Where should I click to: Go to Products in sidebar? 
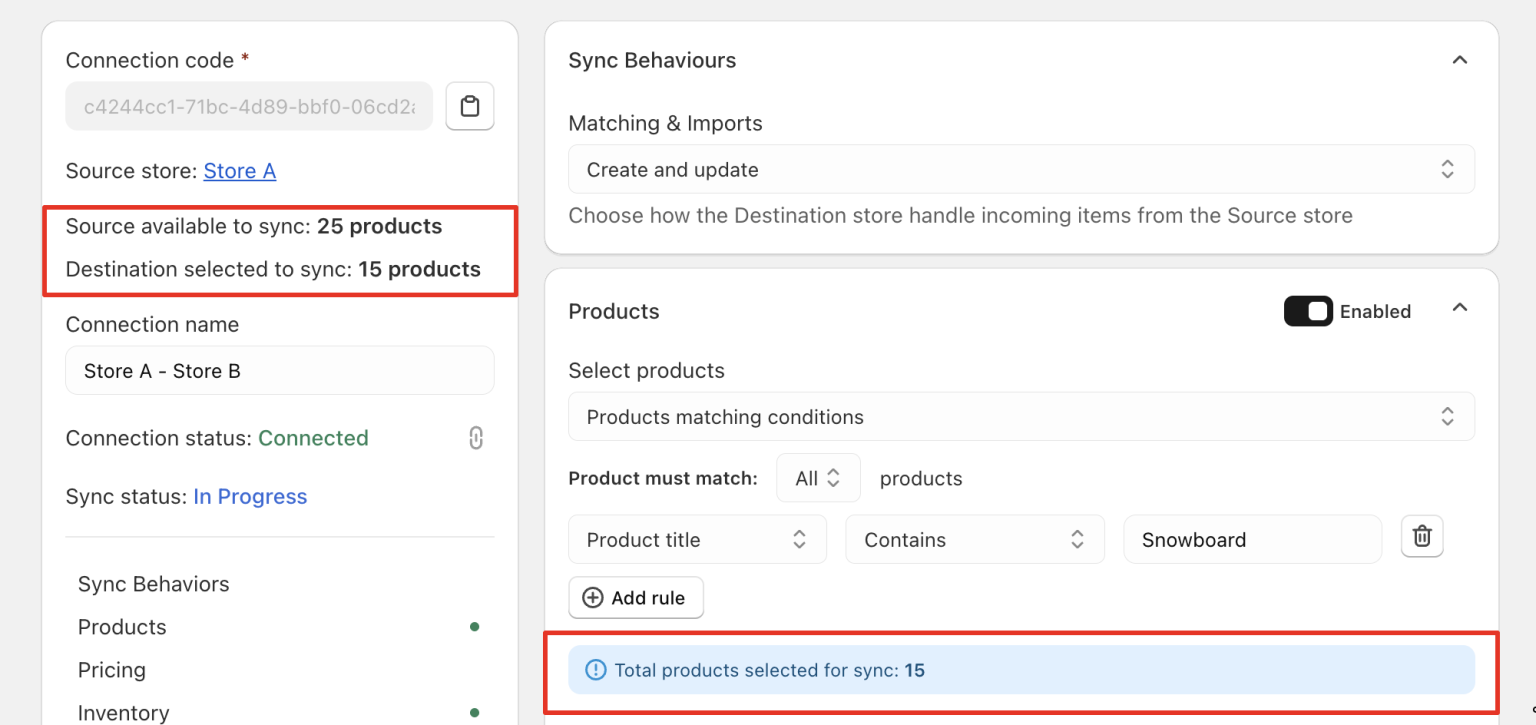click(122, 627)
